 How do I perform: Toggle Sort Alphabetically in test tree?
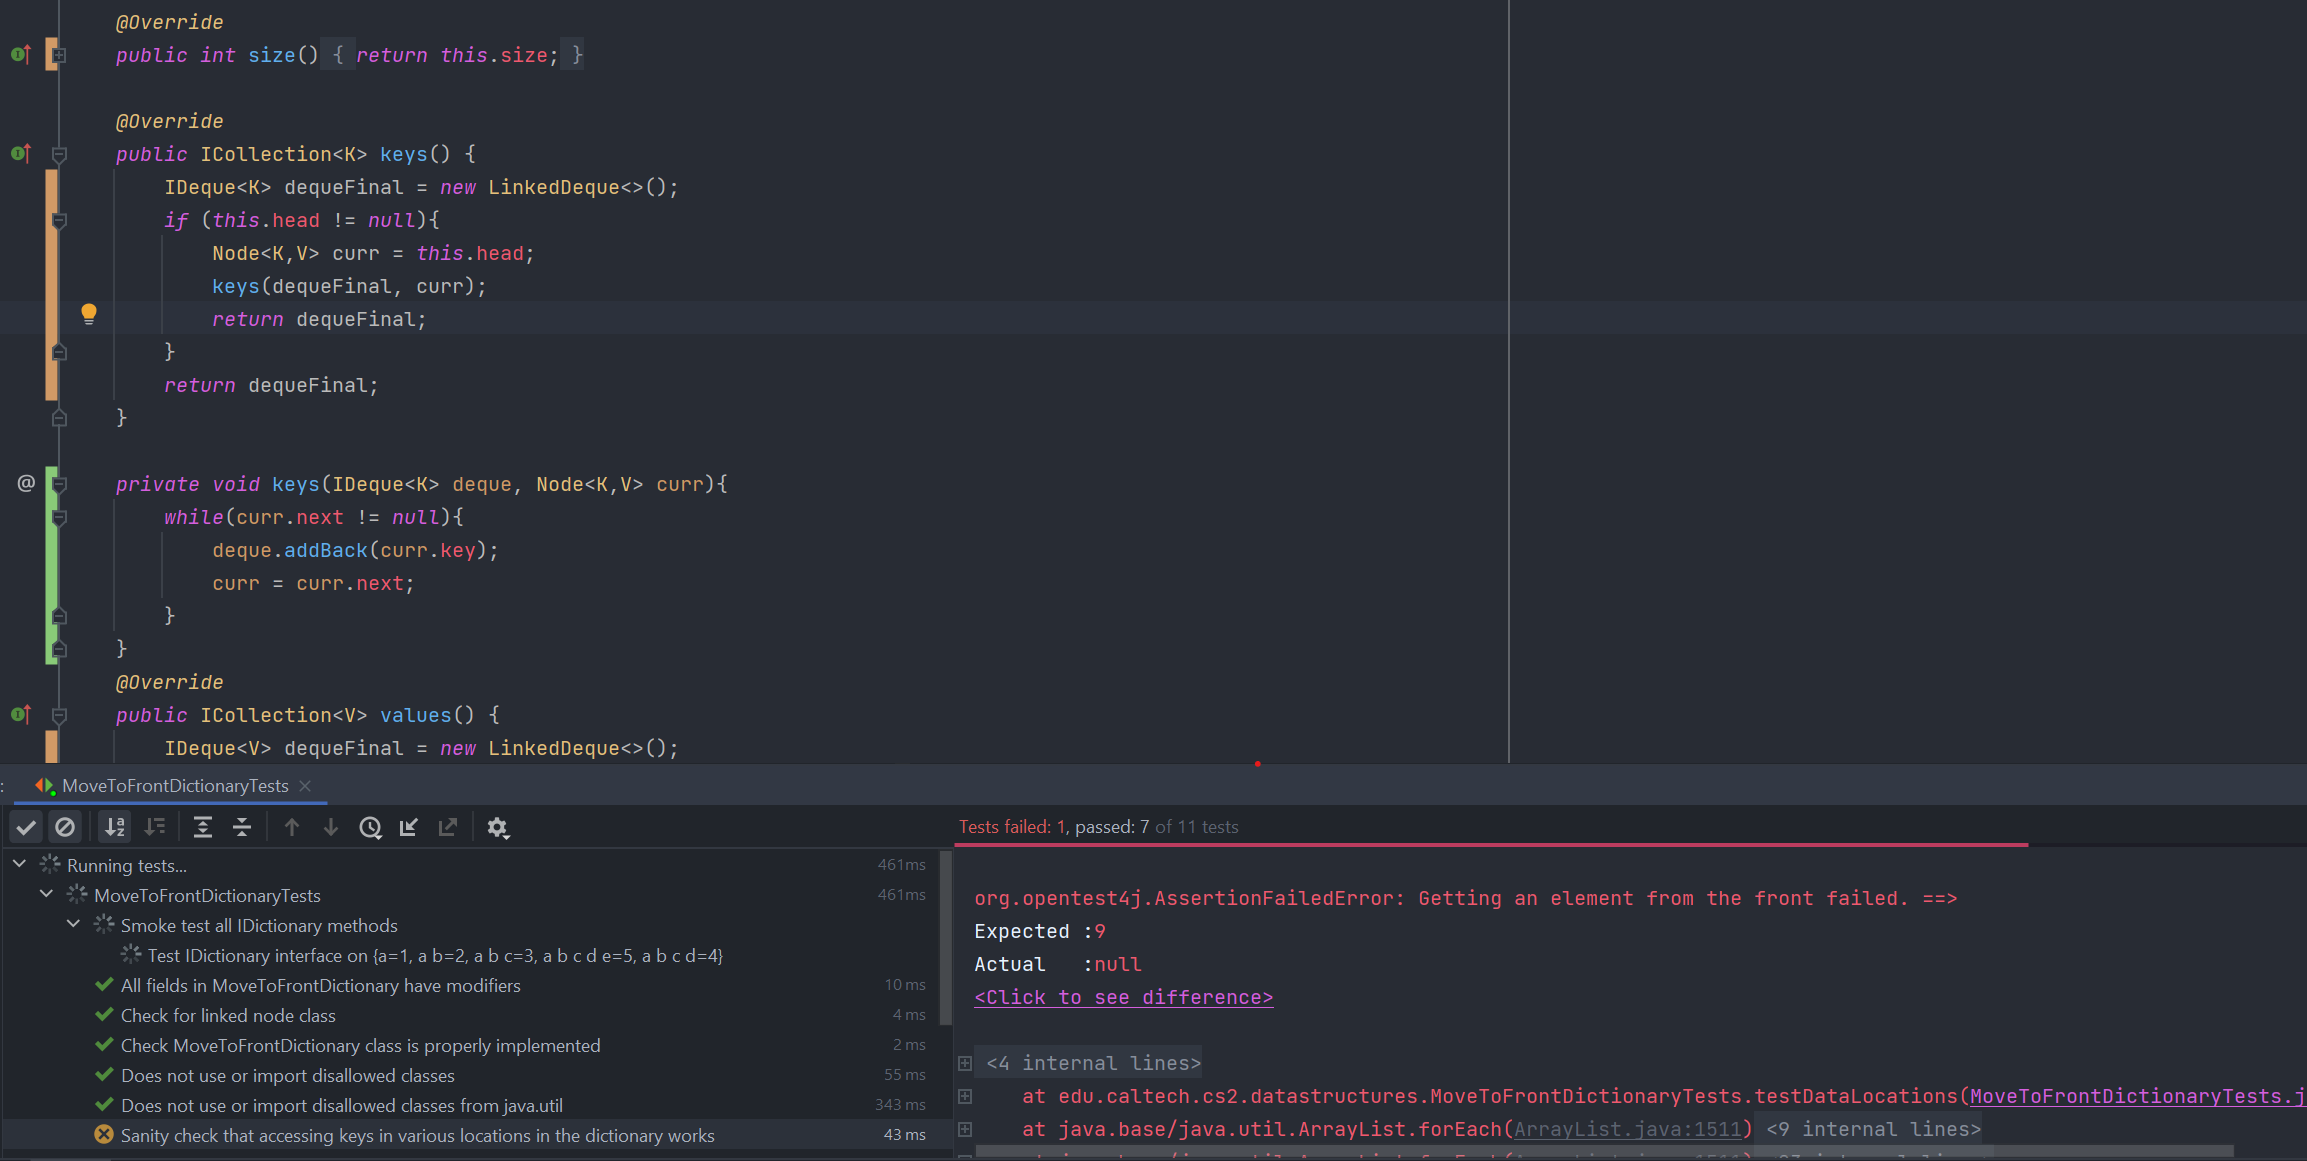click(115, 827)
